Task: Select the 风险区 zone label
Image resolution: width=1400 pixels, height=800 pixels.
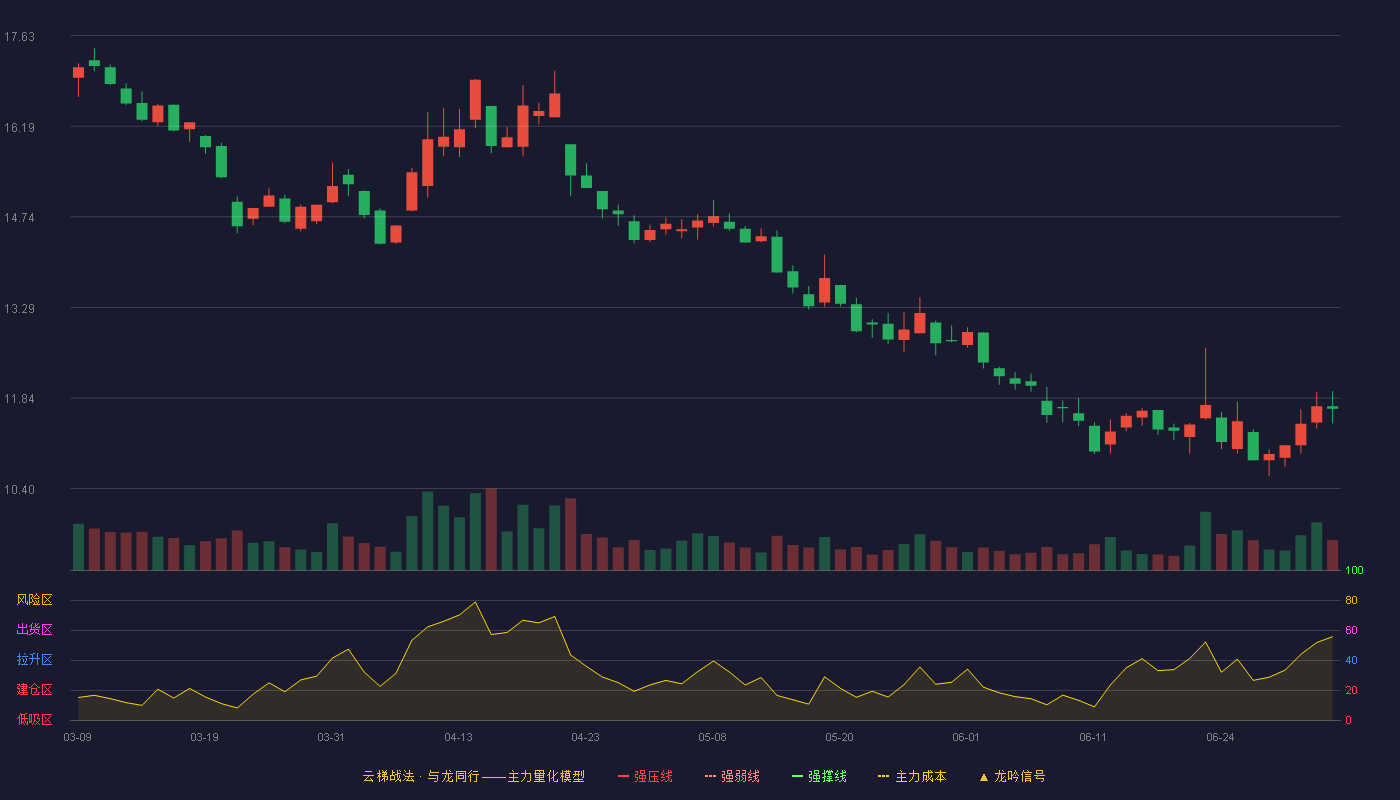Action: [34, 600]
